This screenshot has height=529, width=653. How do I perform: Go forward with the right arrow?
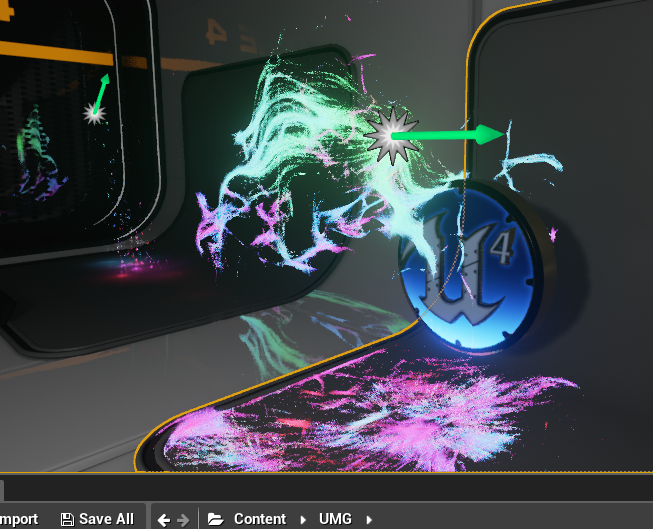coord(183,520)
